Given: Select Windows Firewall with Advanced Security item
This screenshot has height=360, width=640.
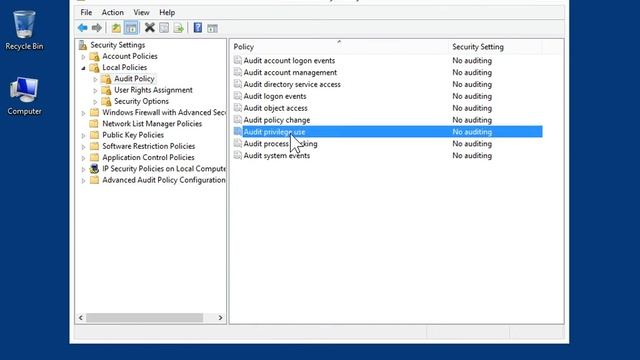Looking at the screenshot, I should [164, 113].
